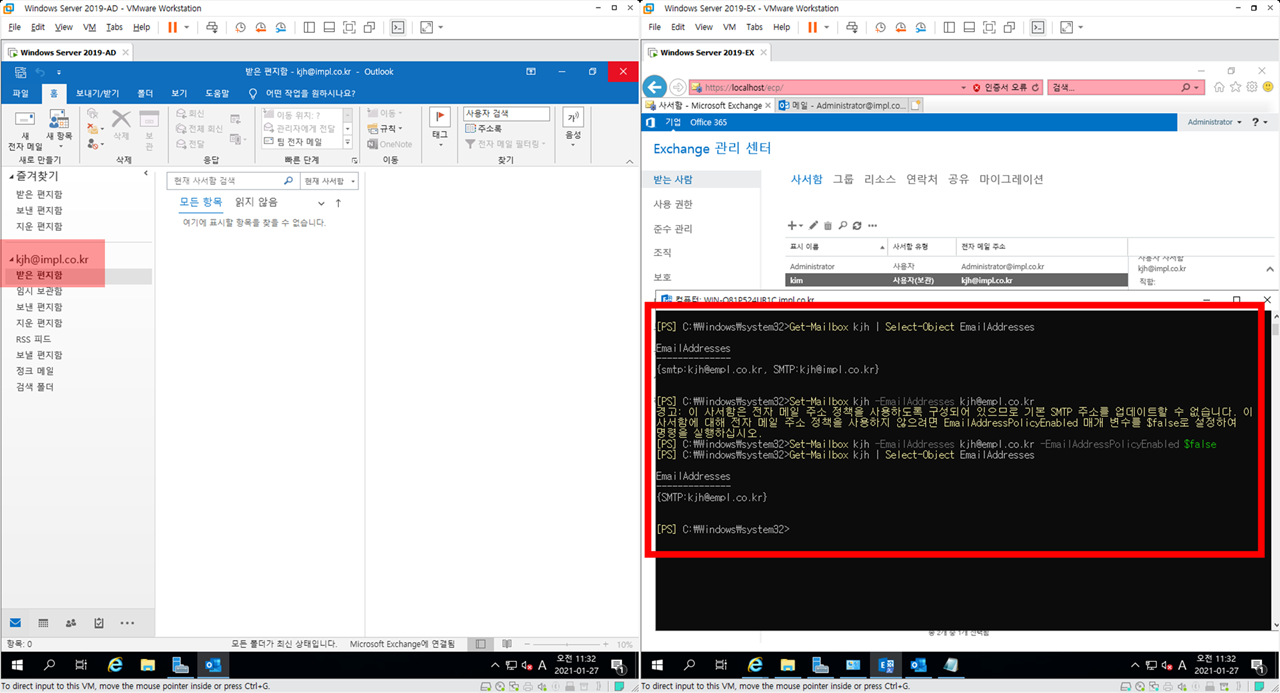Open the Migration (마이그레이션) tab in Exchange
1280x693 pixels.
1011,179
